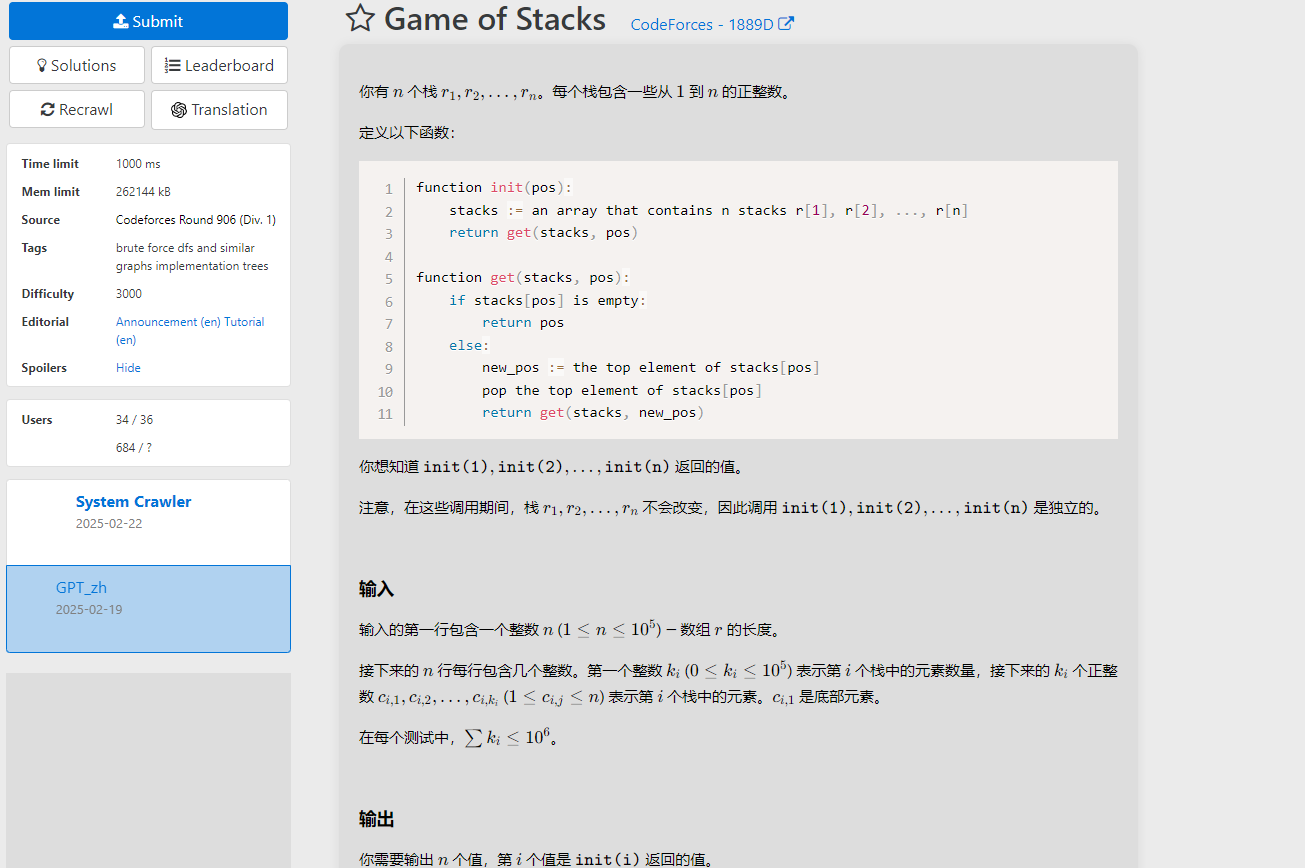Open the Solutions page
1305x868 pixels.
[x=77, y=65]
